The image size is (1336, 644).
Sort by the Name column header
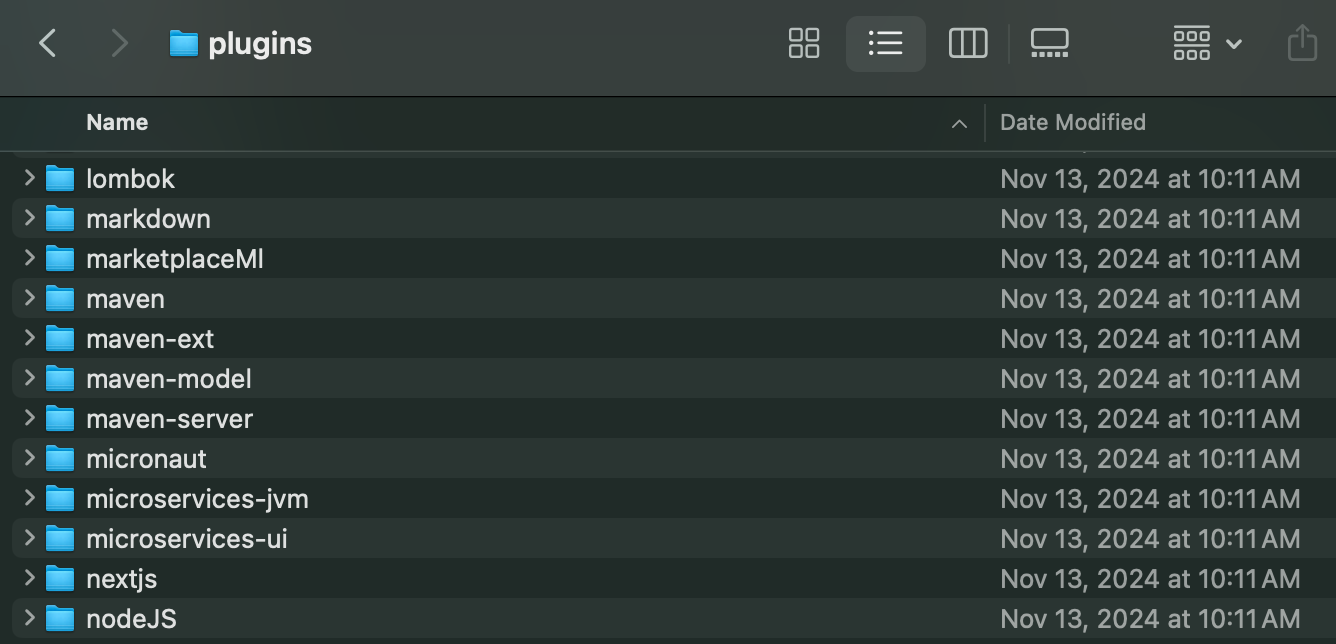[117, 122]
